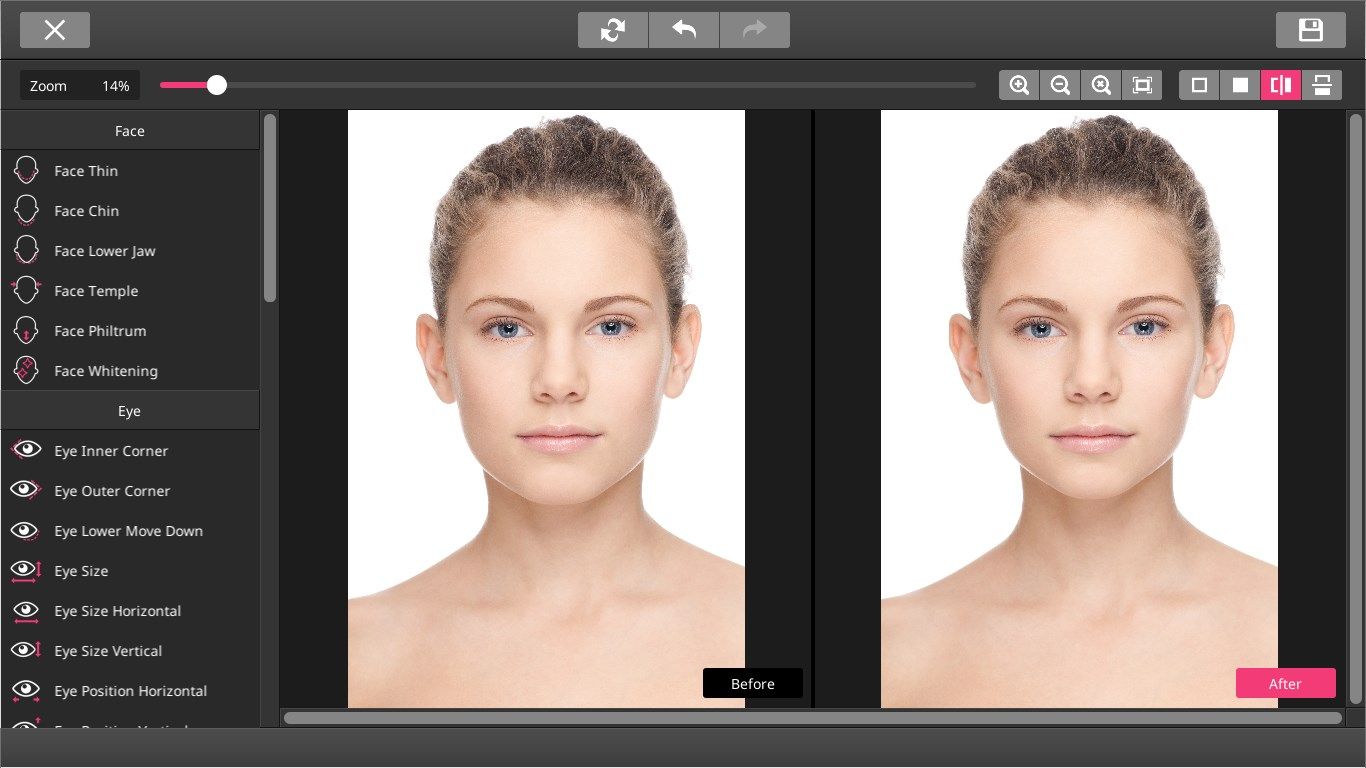The width and height of the screenshot is (1366, 768).
Task: Collapse the Face section header
Action: pyautogui.click(x=130, y=131)
